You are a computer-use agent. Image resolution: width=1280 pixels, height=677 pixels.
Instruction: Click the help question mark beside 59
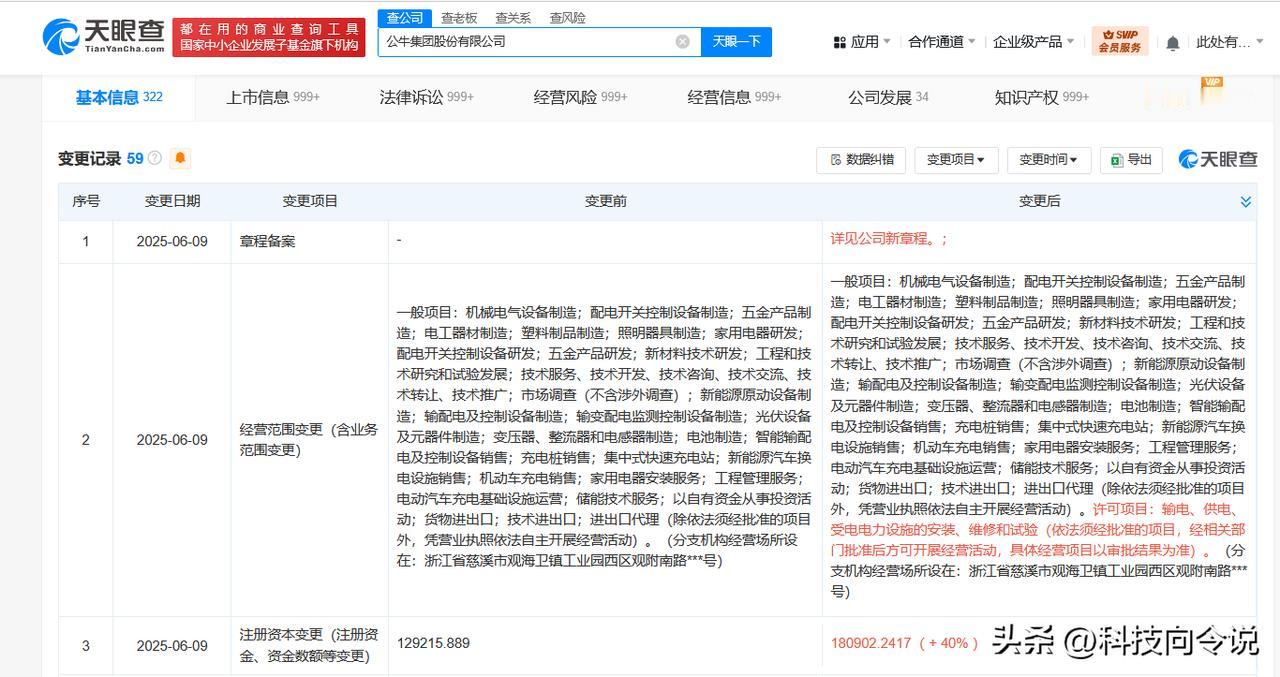(154, 158)
